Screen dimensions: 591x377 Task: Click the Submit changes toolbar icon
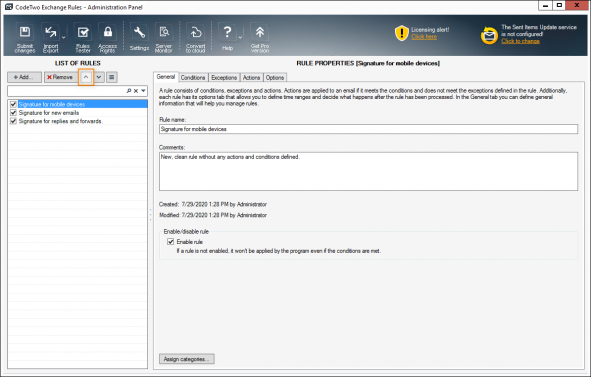(x=25, y=38)
